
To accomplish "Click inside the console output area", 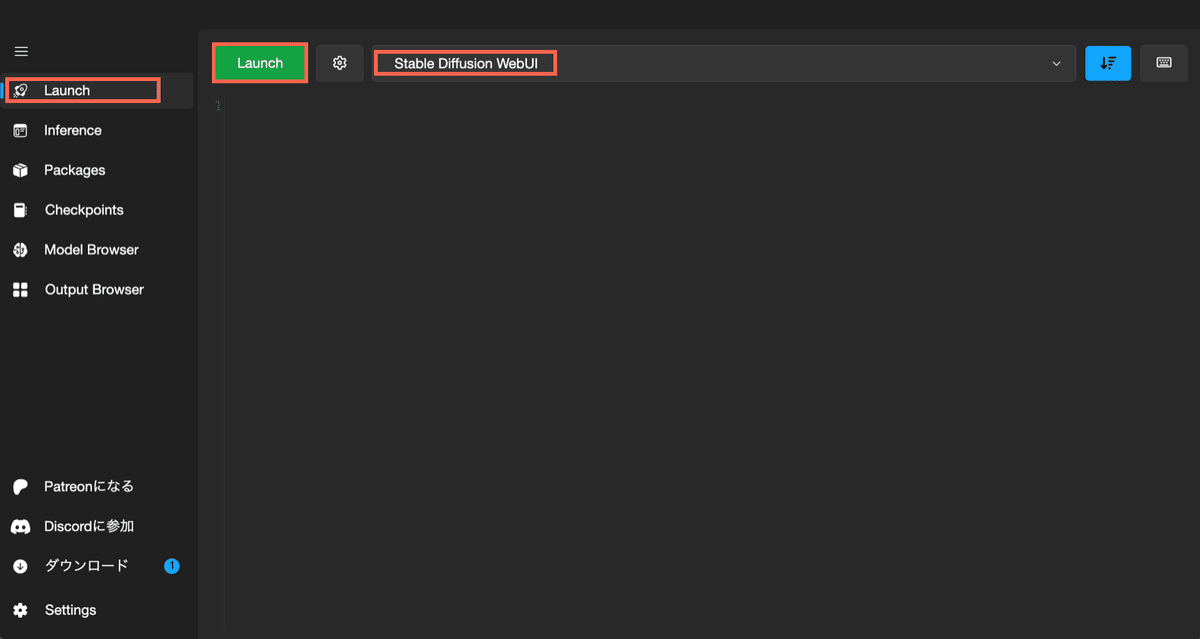I will pos(700,350).
